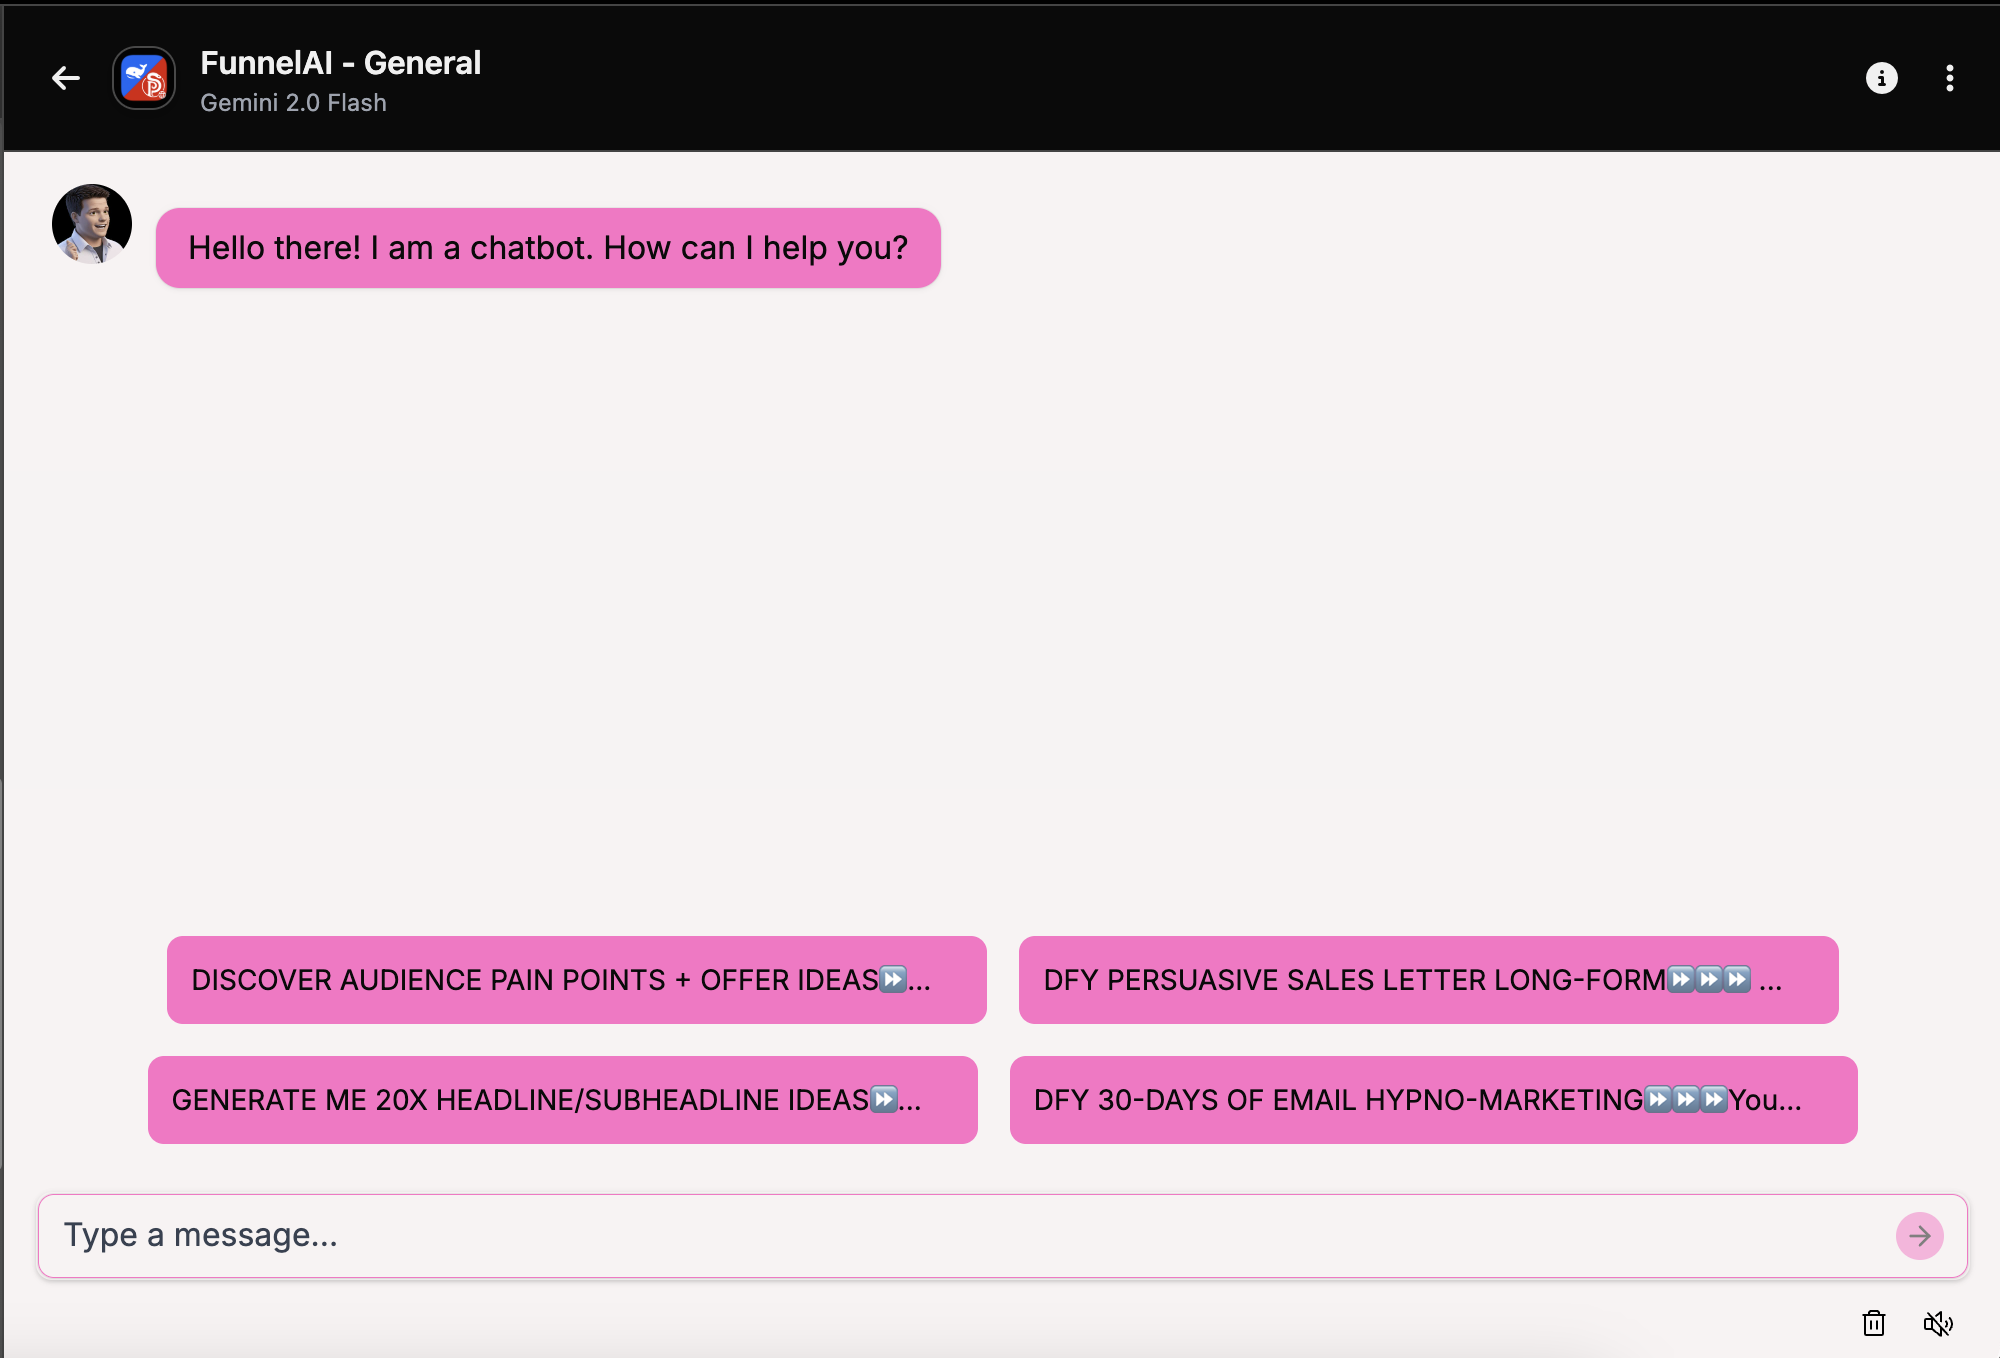Open the chatbot info icon

click(1881, 78)
